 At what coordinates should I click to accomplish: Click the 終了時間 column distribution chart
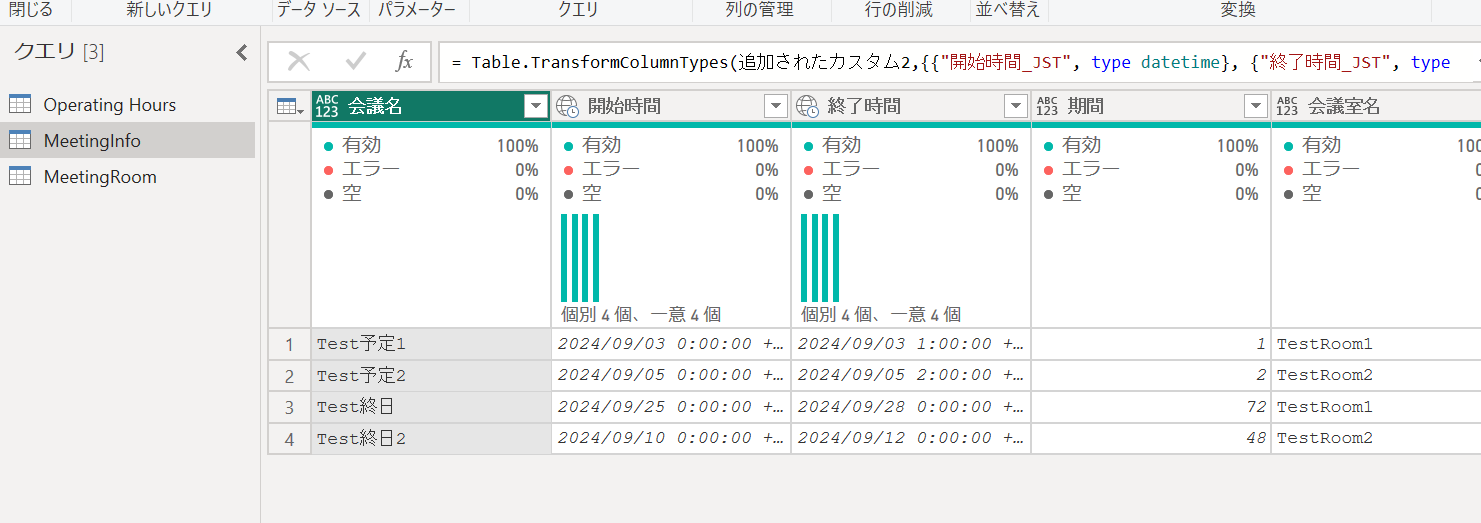click(x=820, y=258)
